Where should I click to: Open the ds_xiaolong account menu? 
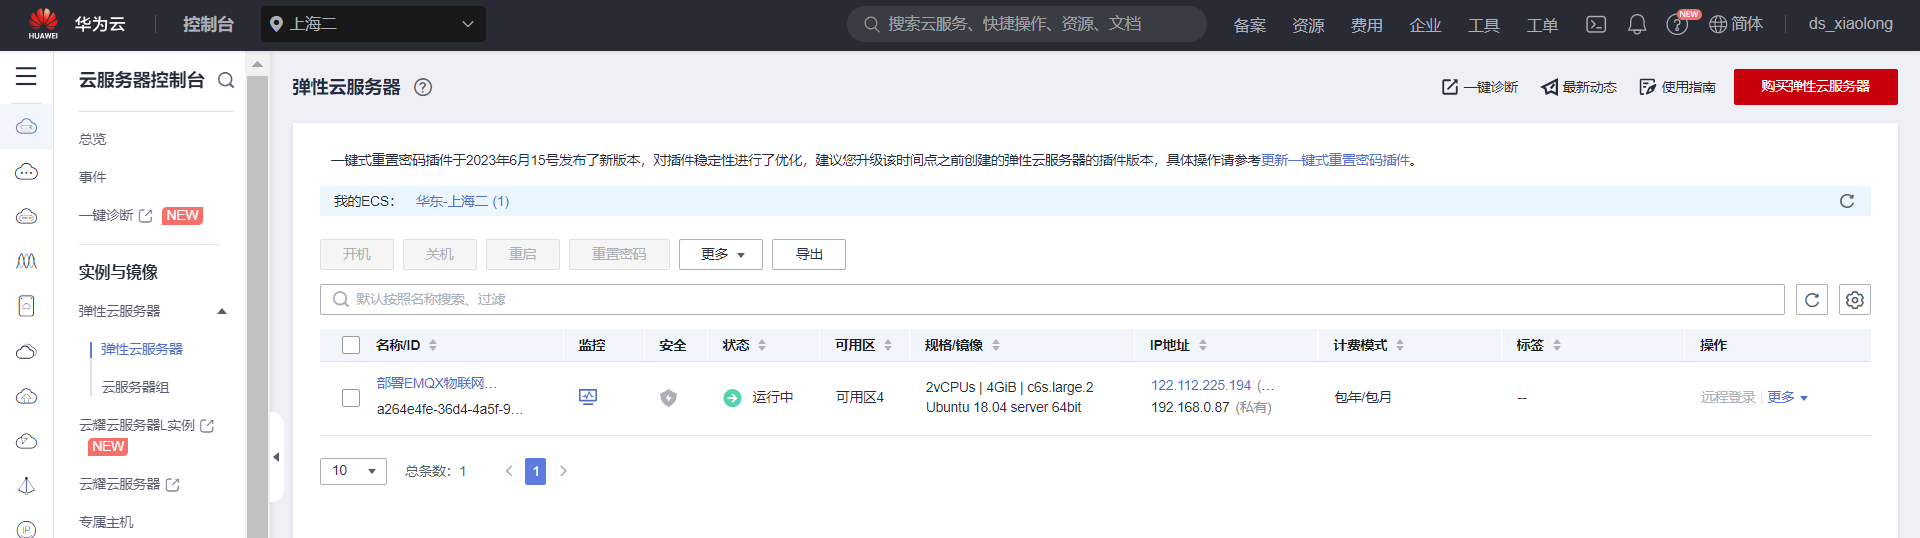tap(1850, 24)
